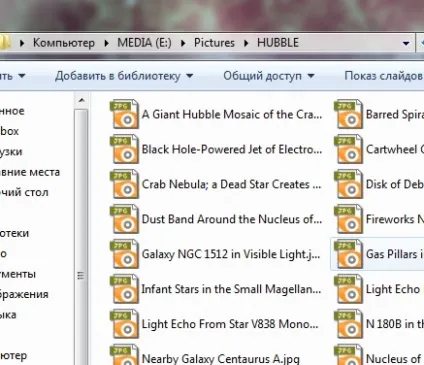Open partially visible box item in sidebar

(9, 131)
